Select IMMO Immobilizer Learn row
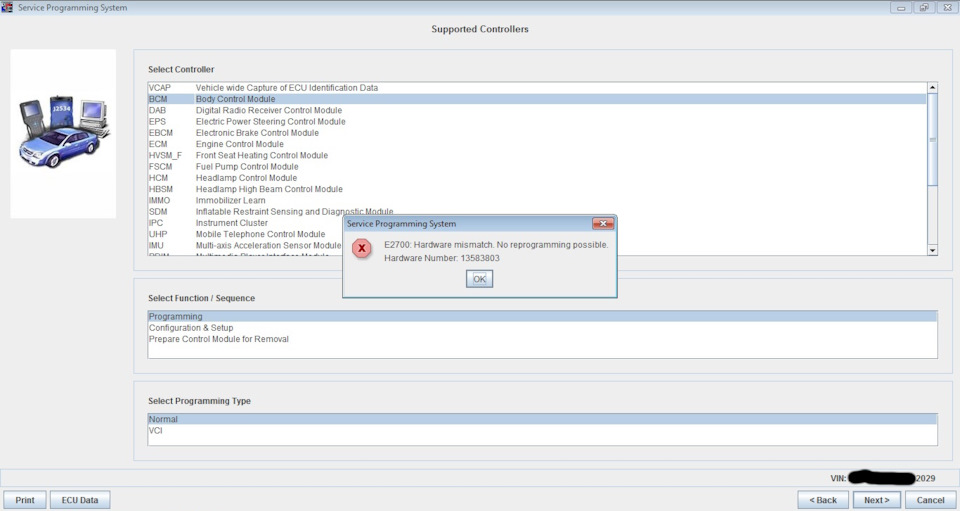 [x=537, y=200]
